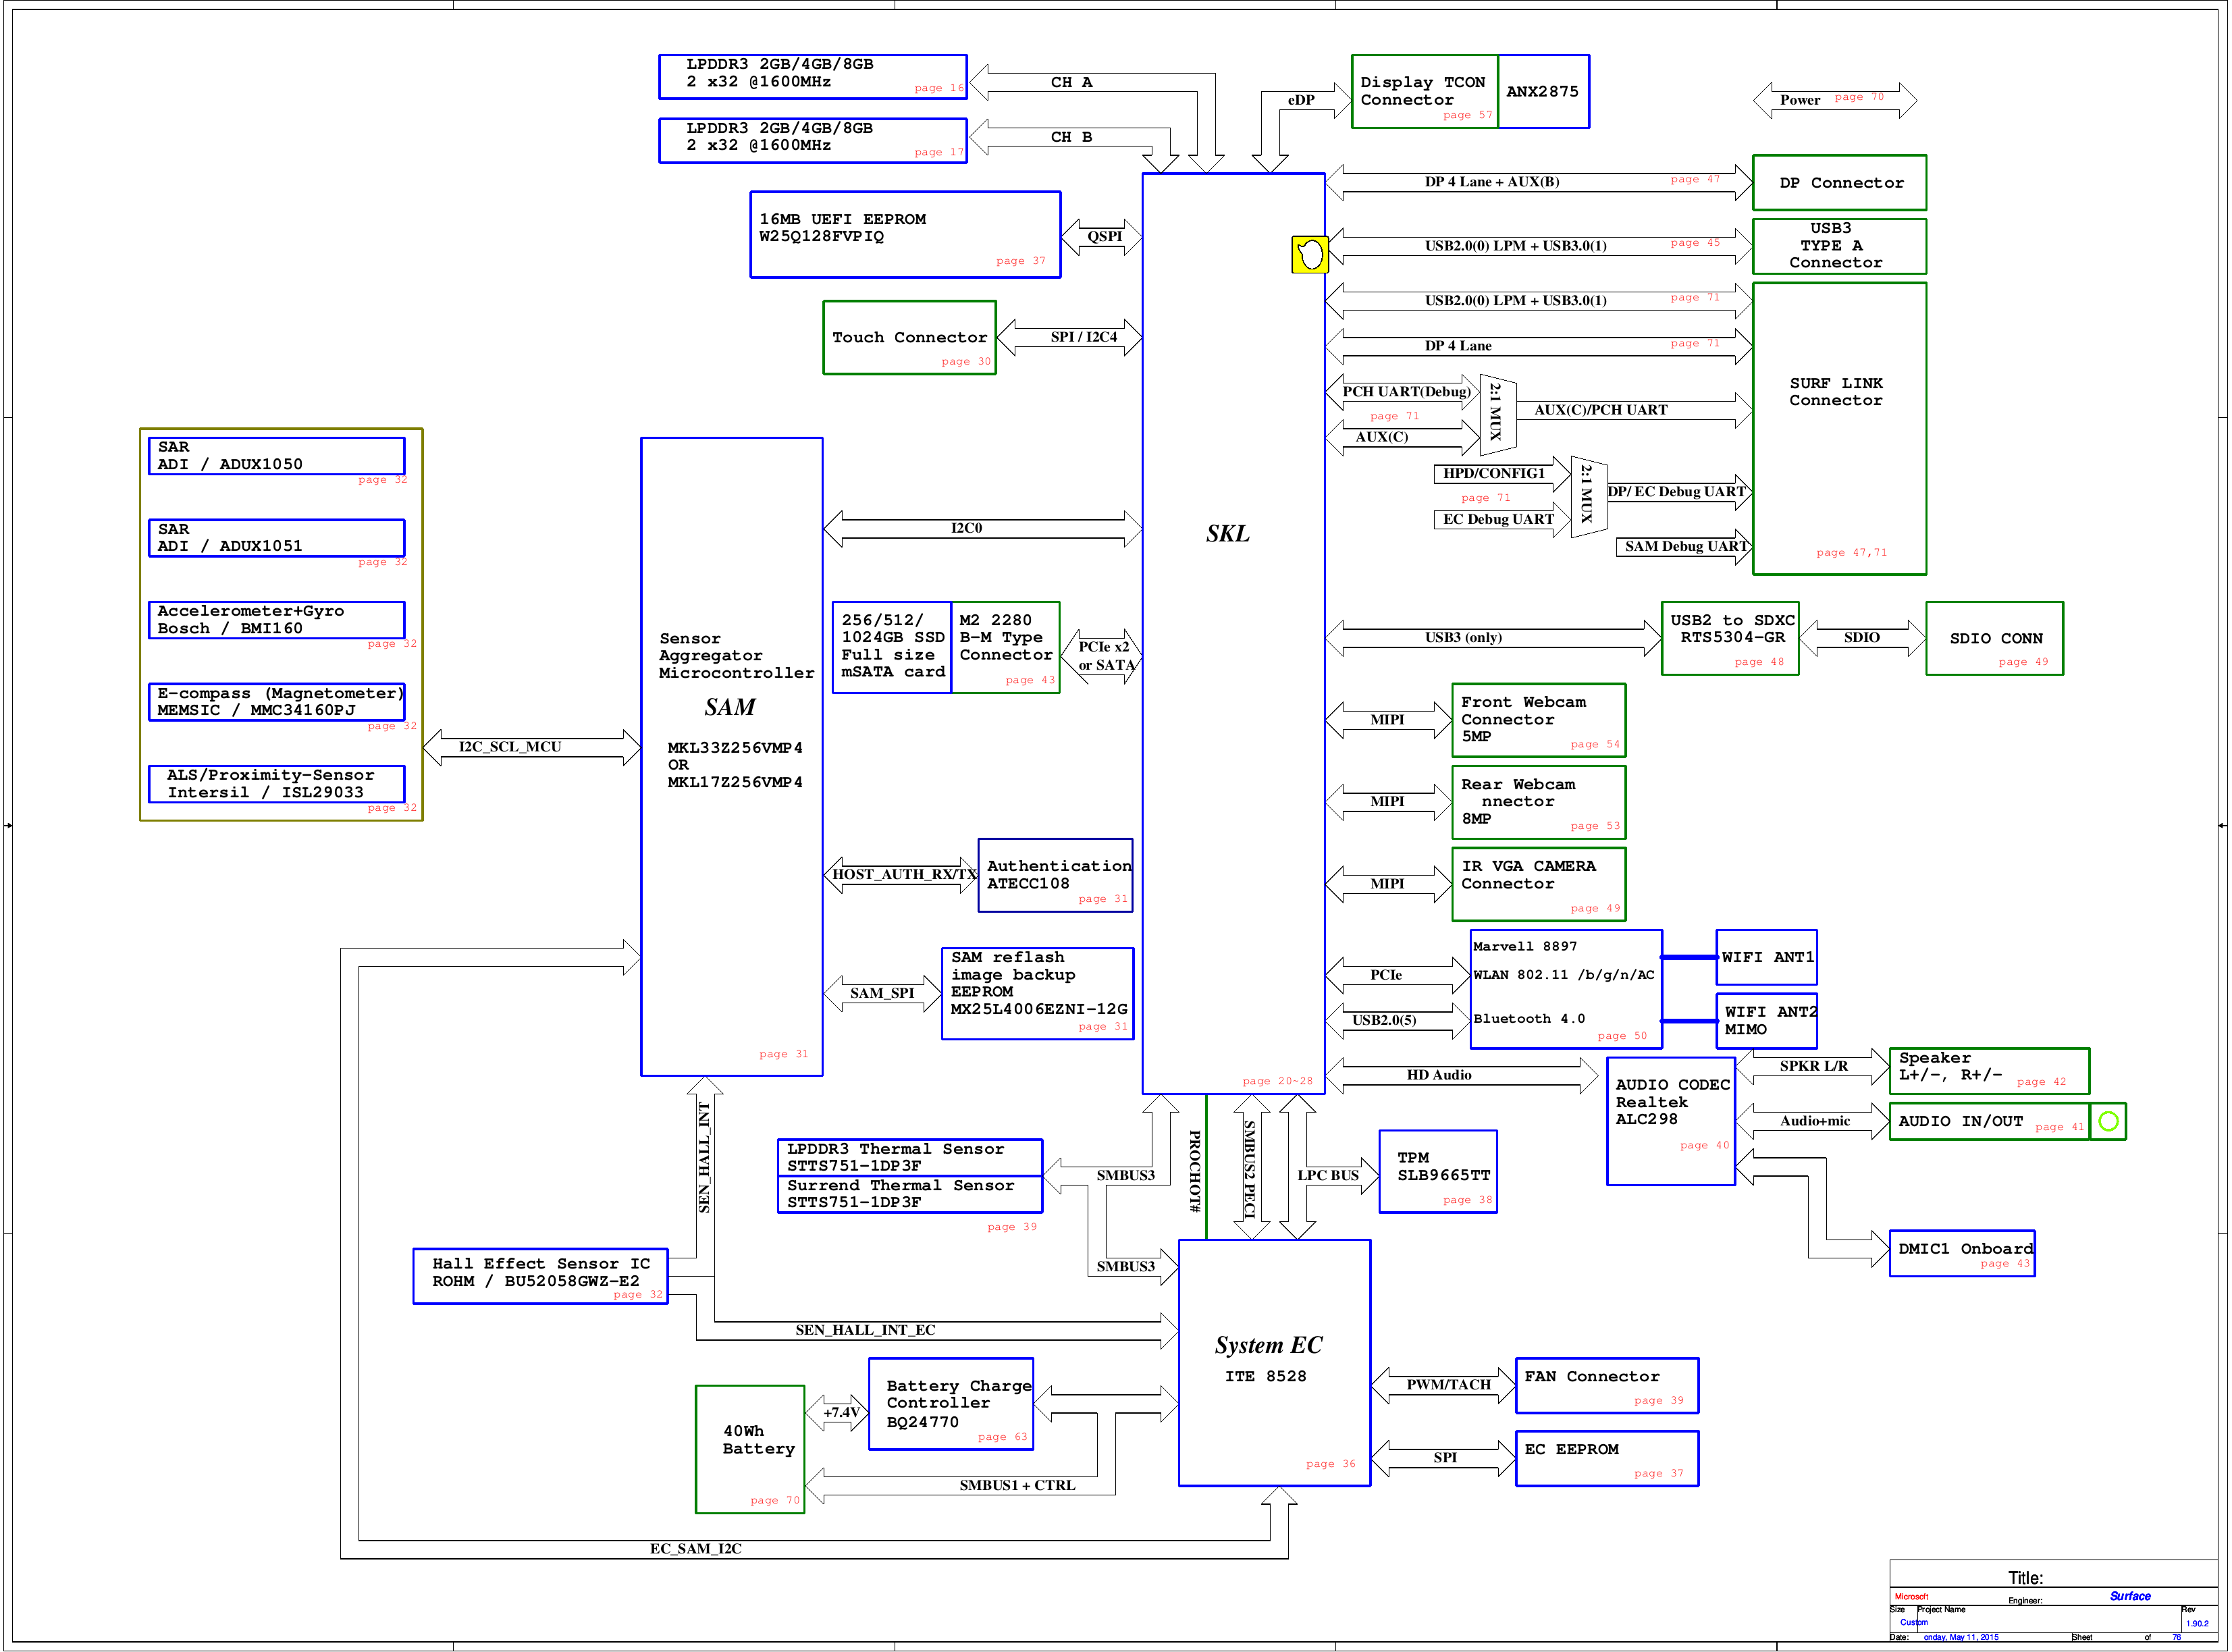Click the USB3 TYPE A Connector text

[1835, 246]
